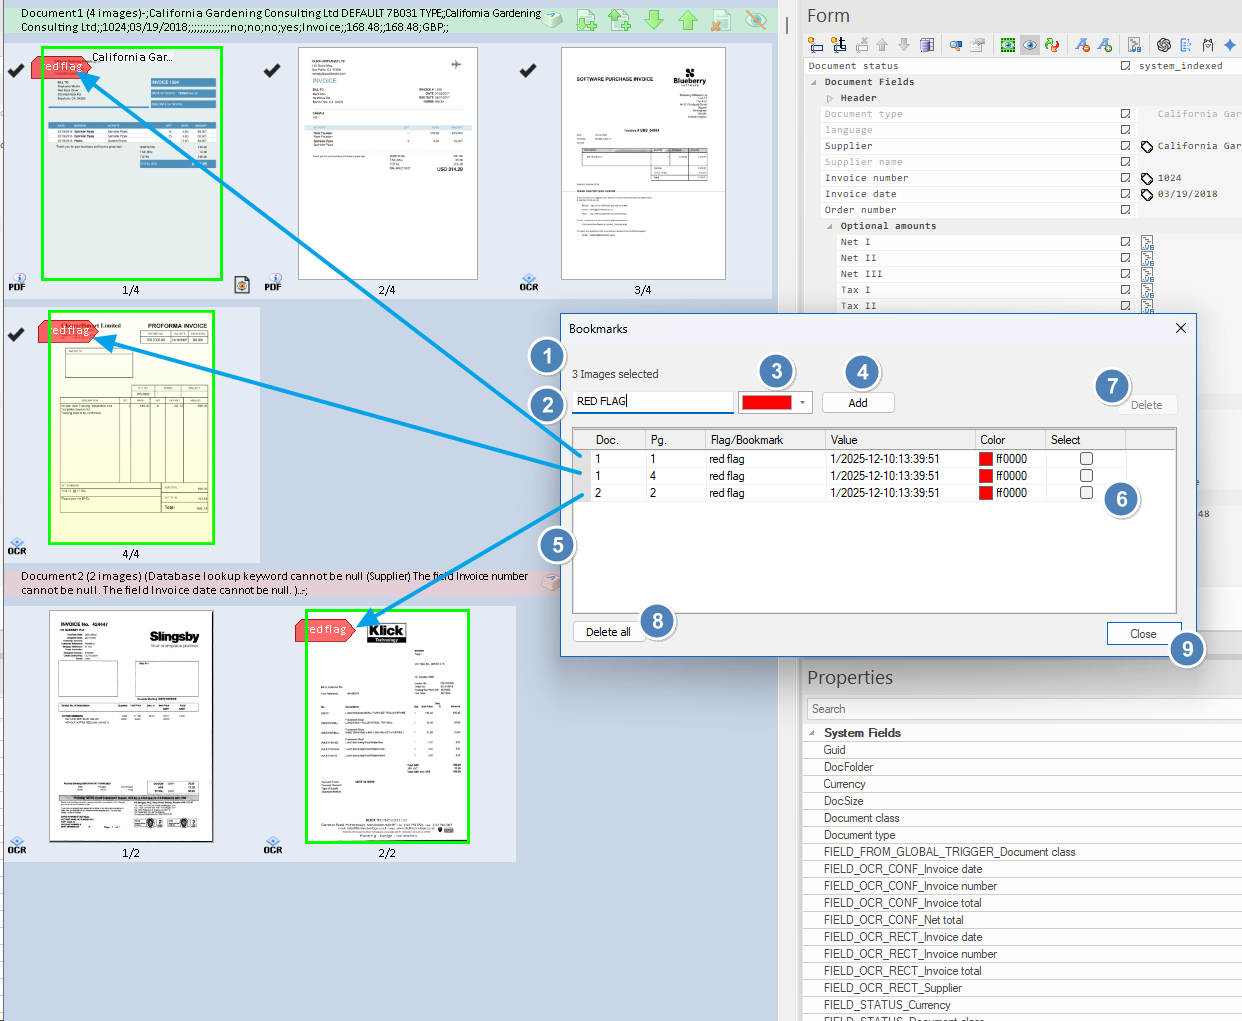Expand the Header section in Form
This screenshot has width=1242, height=1021.
pyautogui.click(x=830, y=98)
